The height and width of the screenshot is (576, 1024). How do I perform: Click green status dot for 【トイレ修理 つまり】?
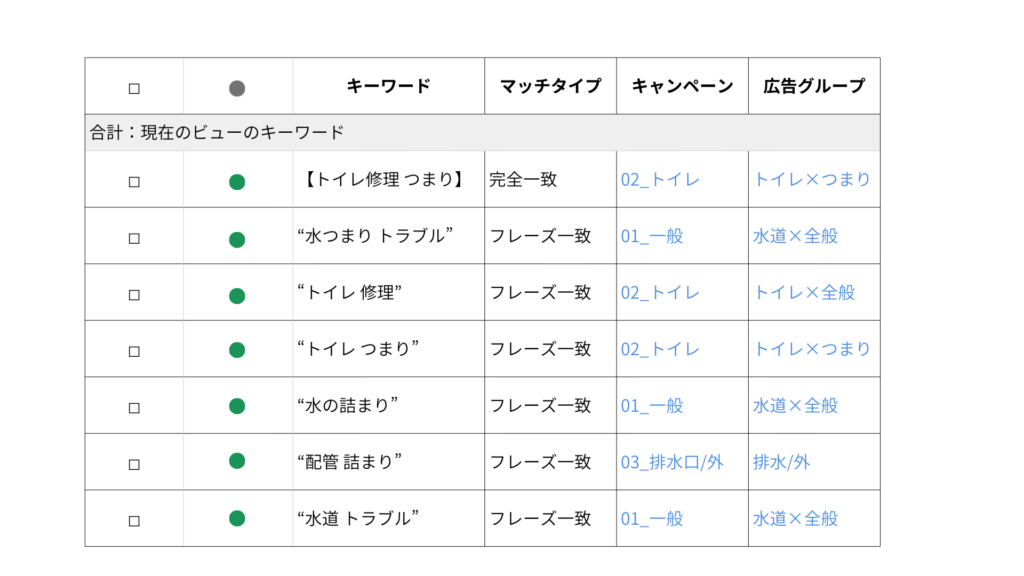237,182
